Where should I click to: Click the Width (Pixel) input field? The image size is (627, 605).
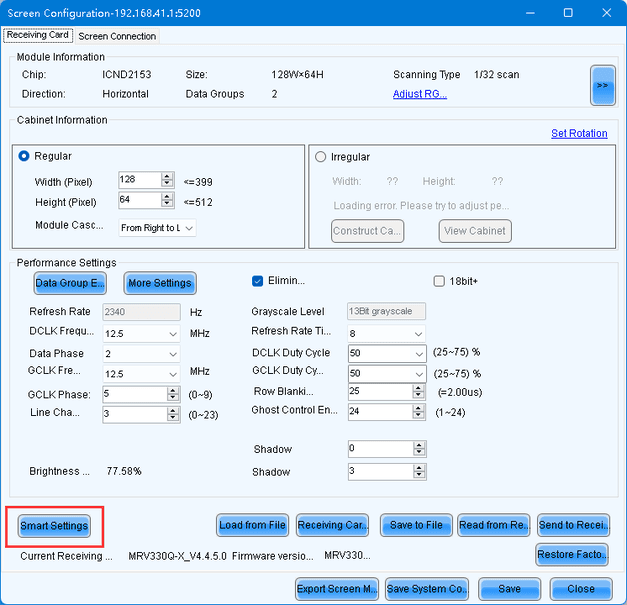(x=140, y=180)
